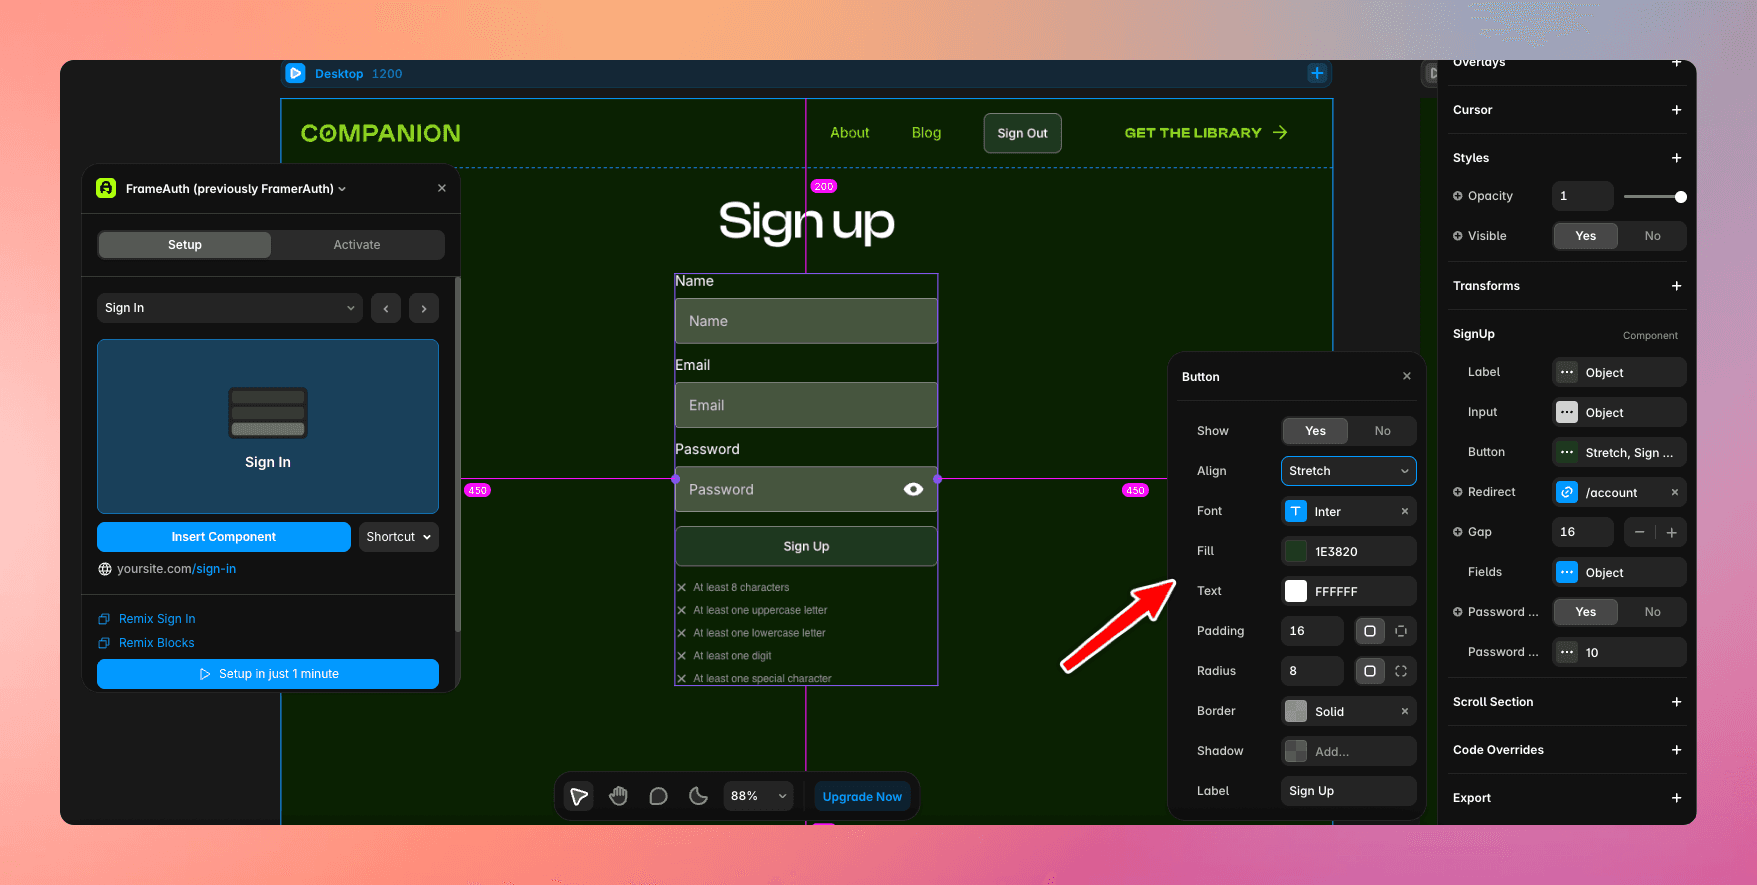1757x885 pixels.
Task: Switch to the Activate tab
Action: [357, 245]
